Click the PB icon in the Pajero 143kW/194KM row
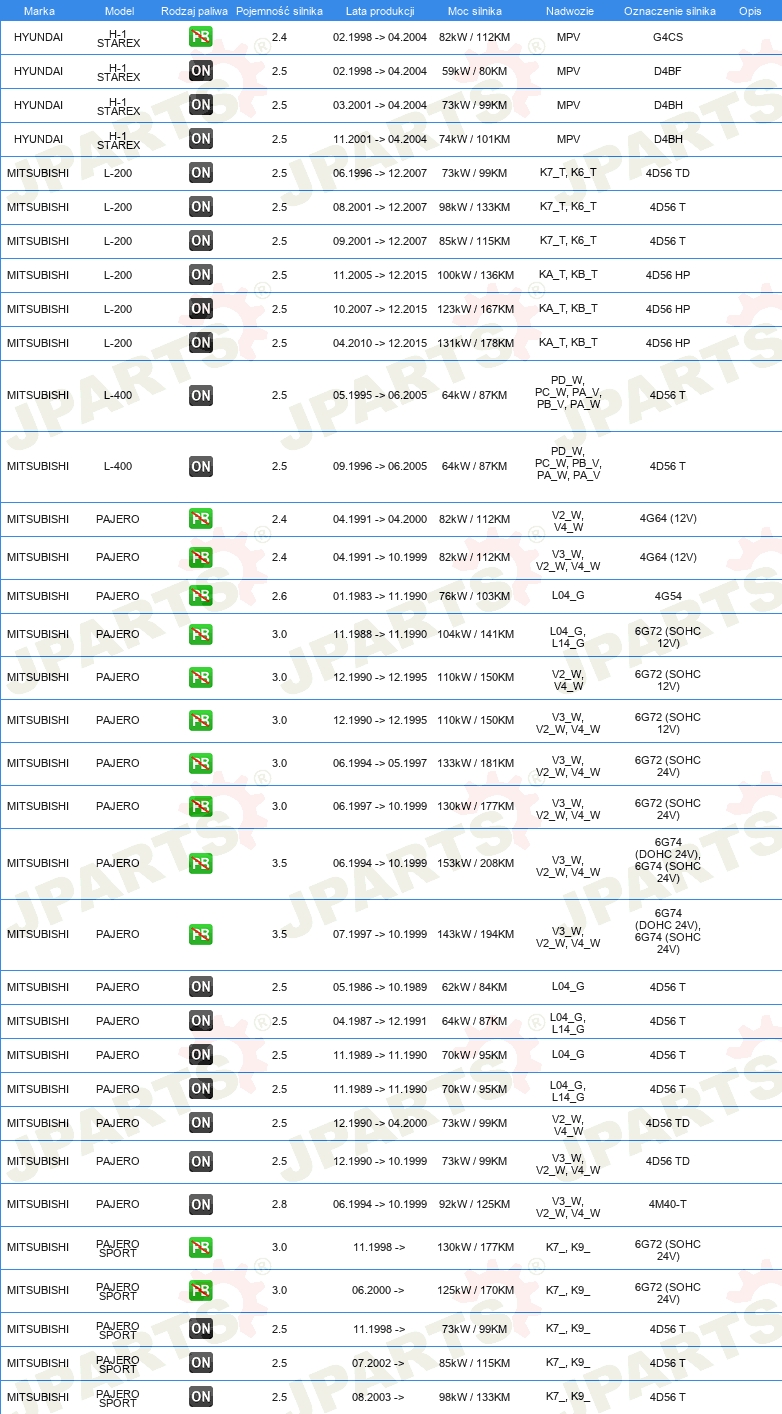Screen dimensions: 782x1414 click(x=201, y=934)
